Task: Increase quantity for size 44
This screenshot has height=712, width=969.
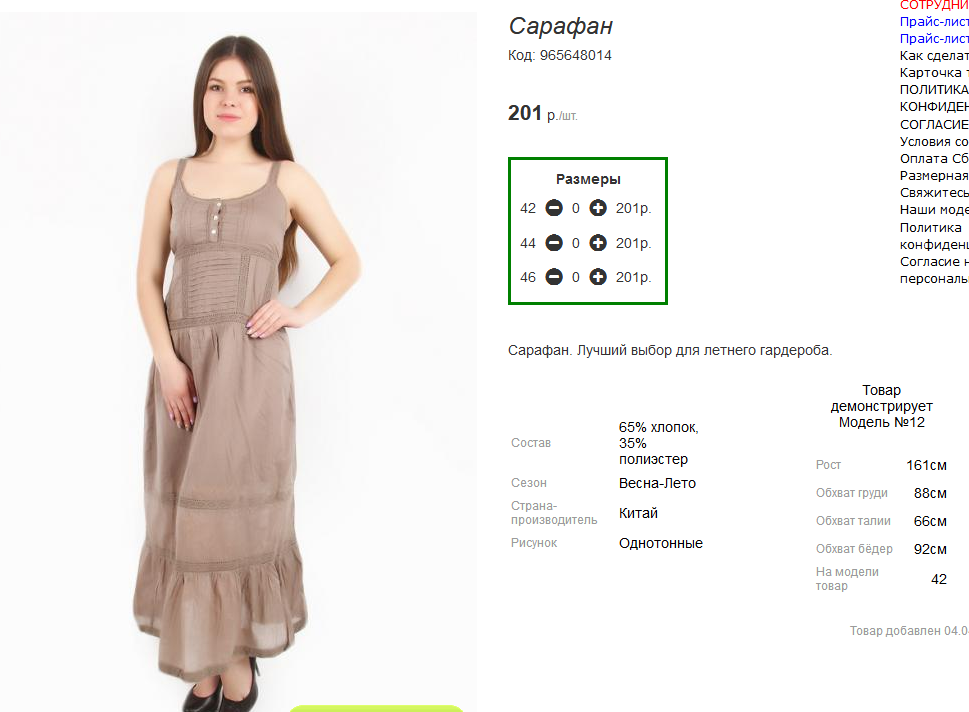Action: pyautogui.click(x=598, y=243)
